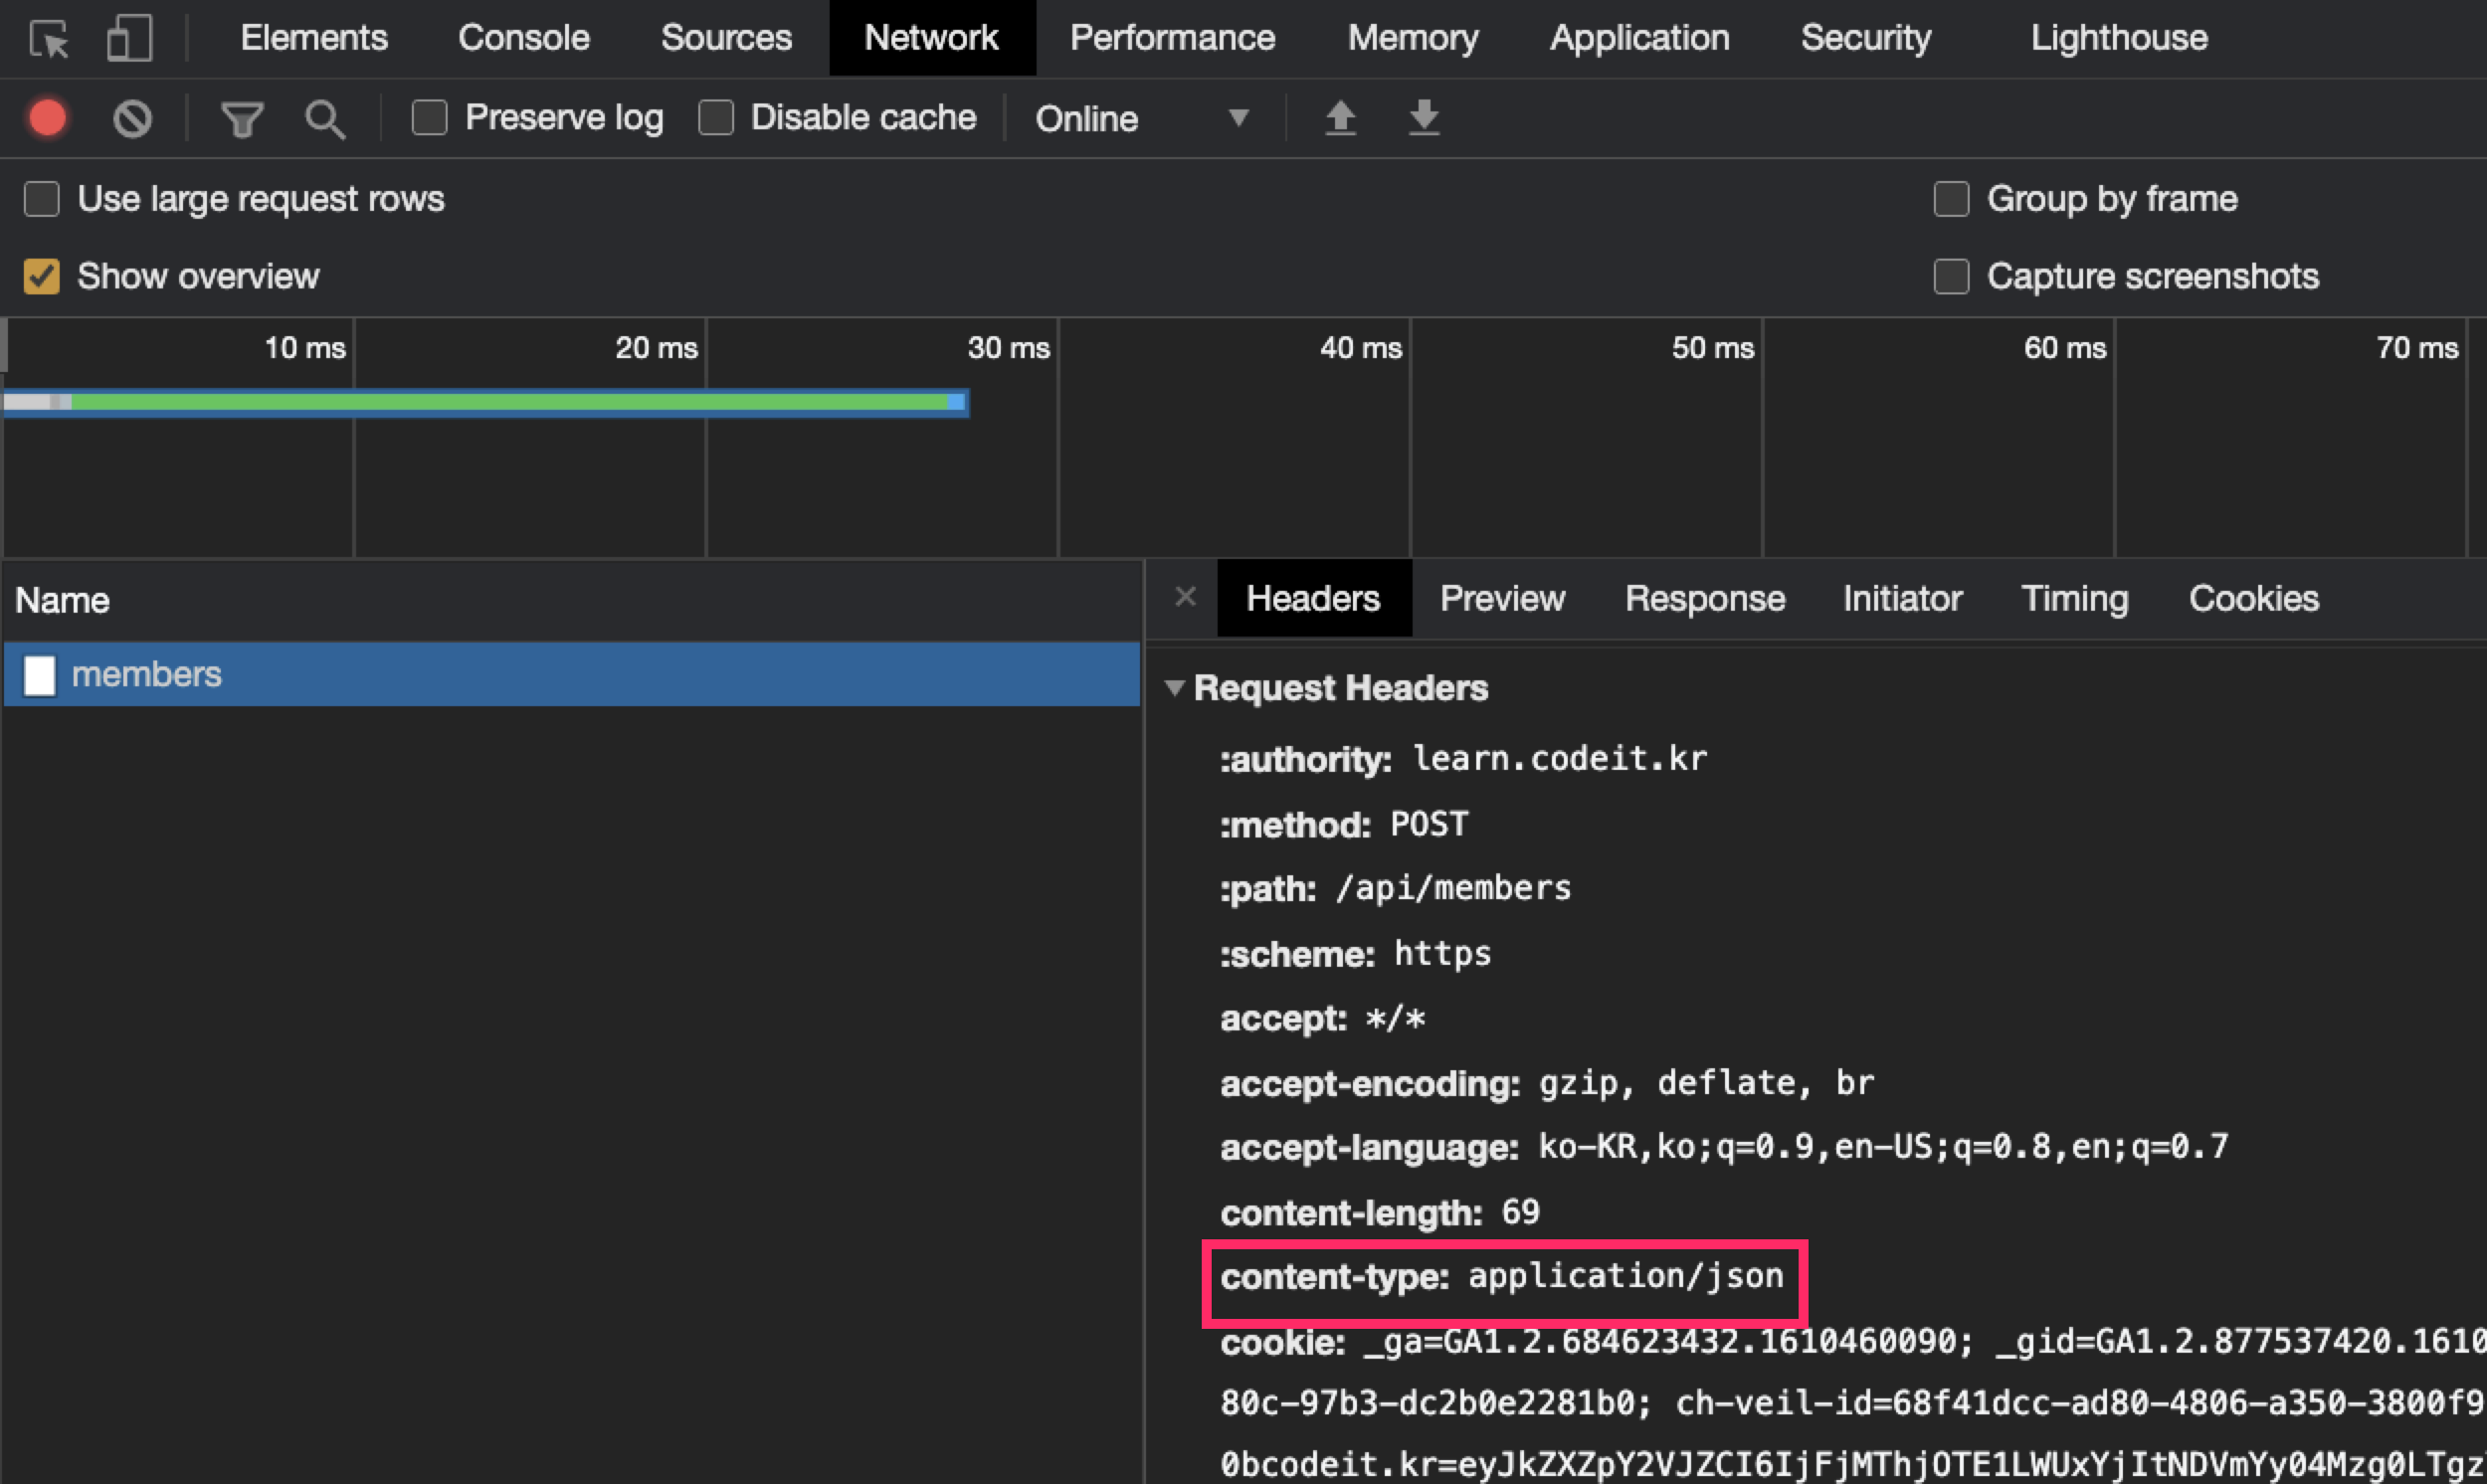Uncheck the Show overview checkbox
Image resolution: width=2487 pixels, height=1484 pixels.
coord(42,276)
